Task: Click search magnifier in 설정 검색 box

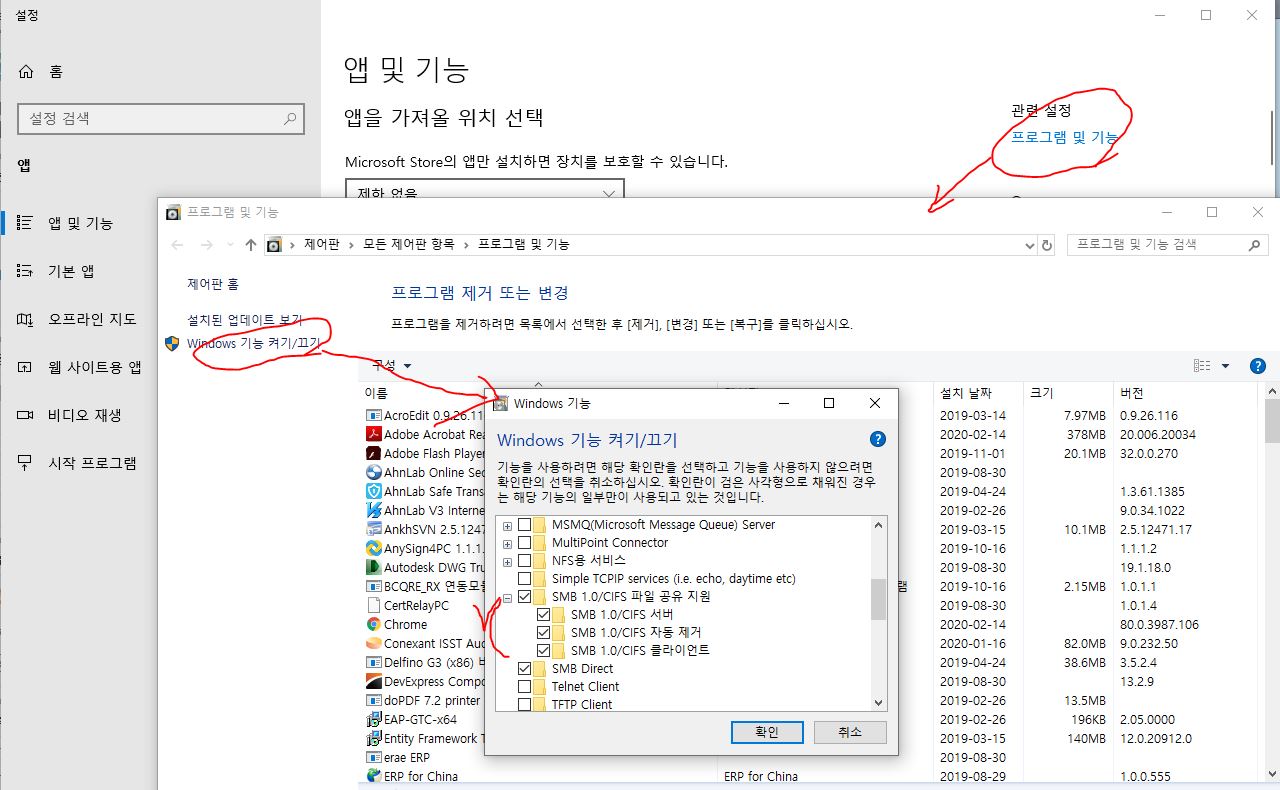Action: coord(290,118)
